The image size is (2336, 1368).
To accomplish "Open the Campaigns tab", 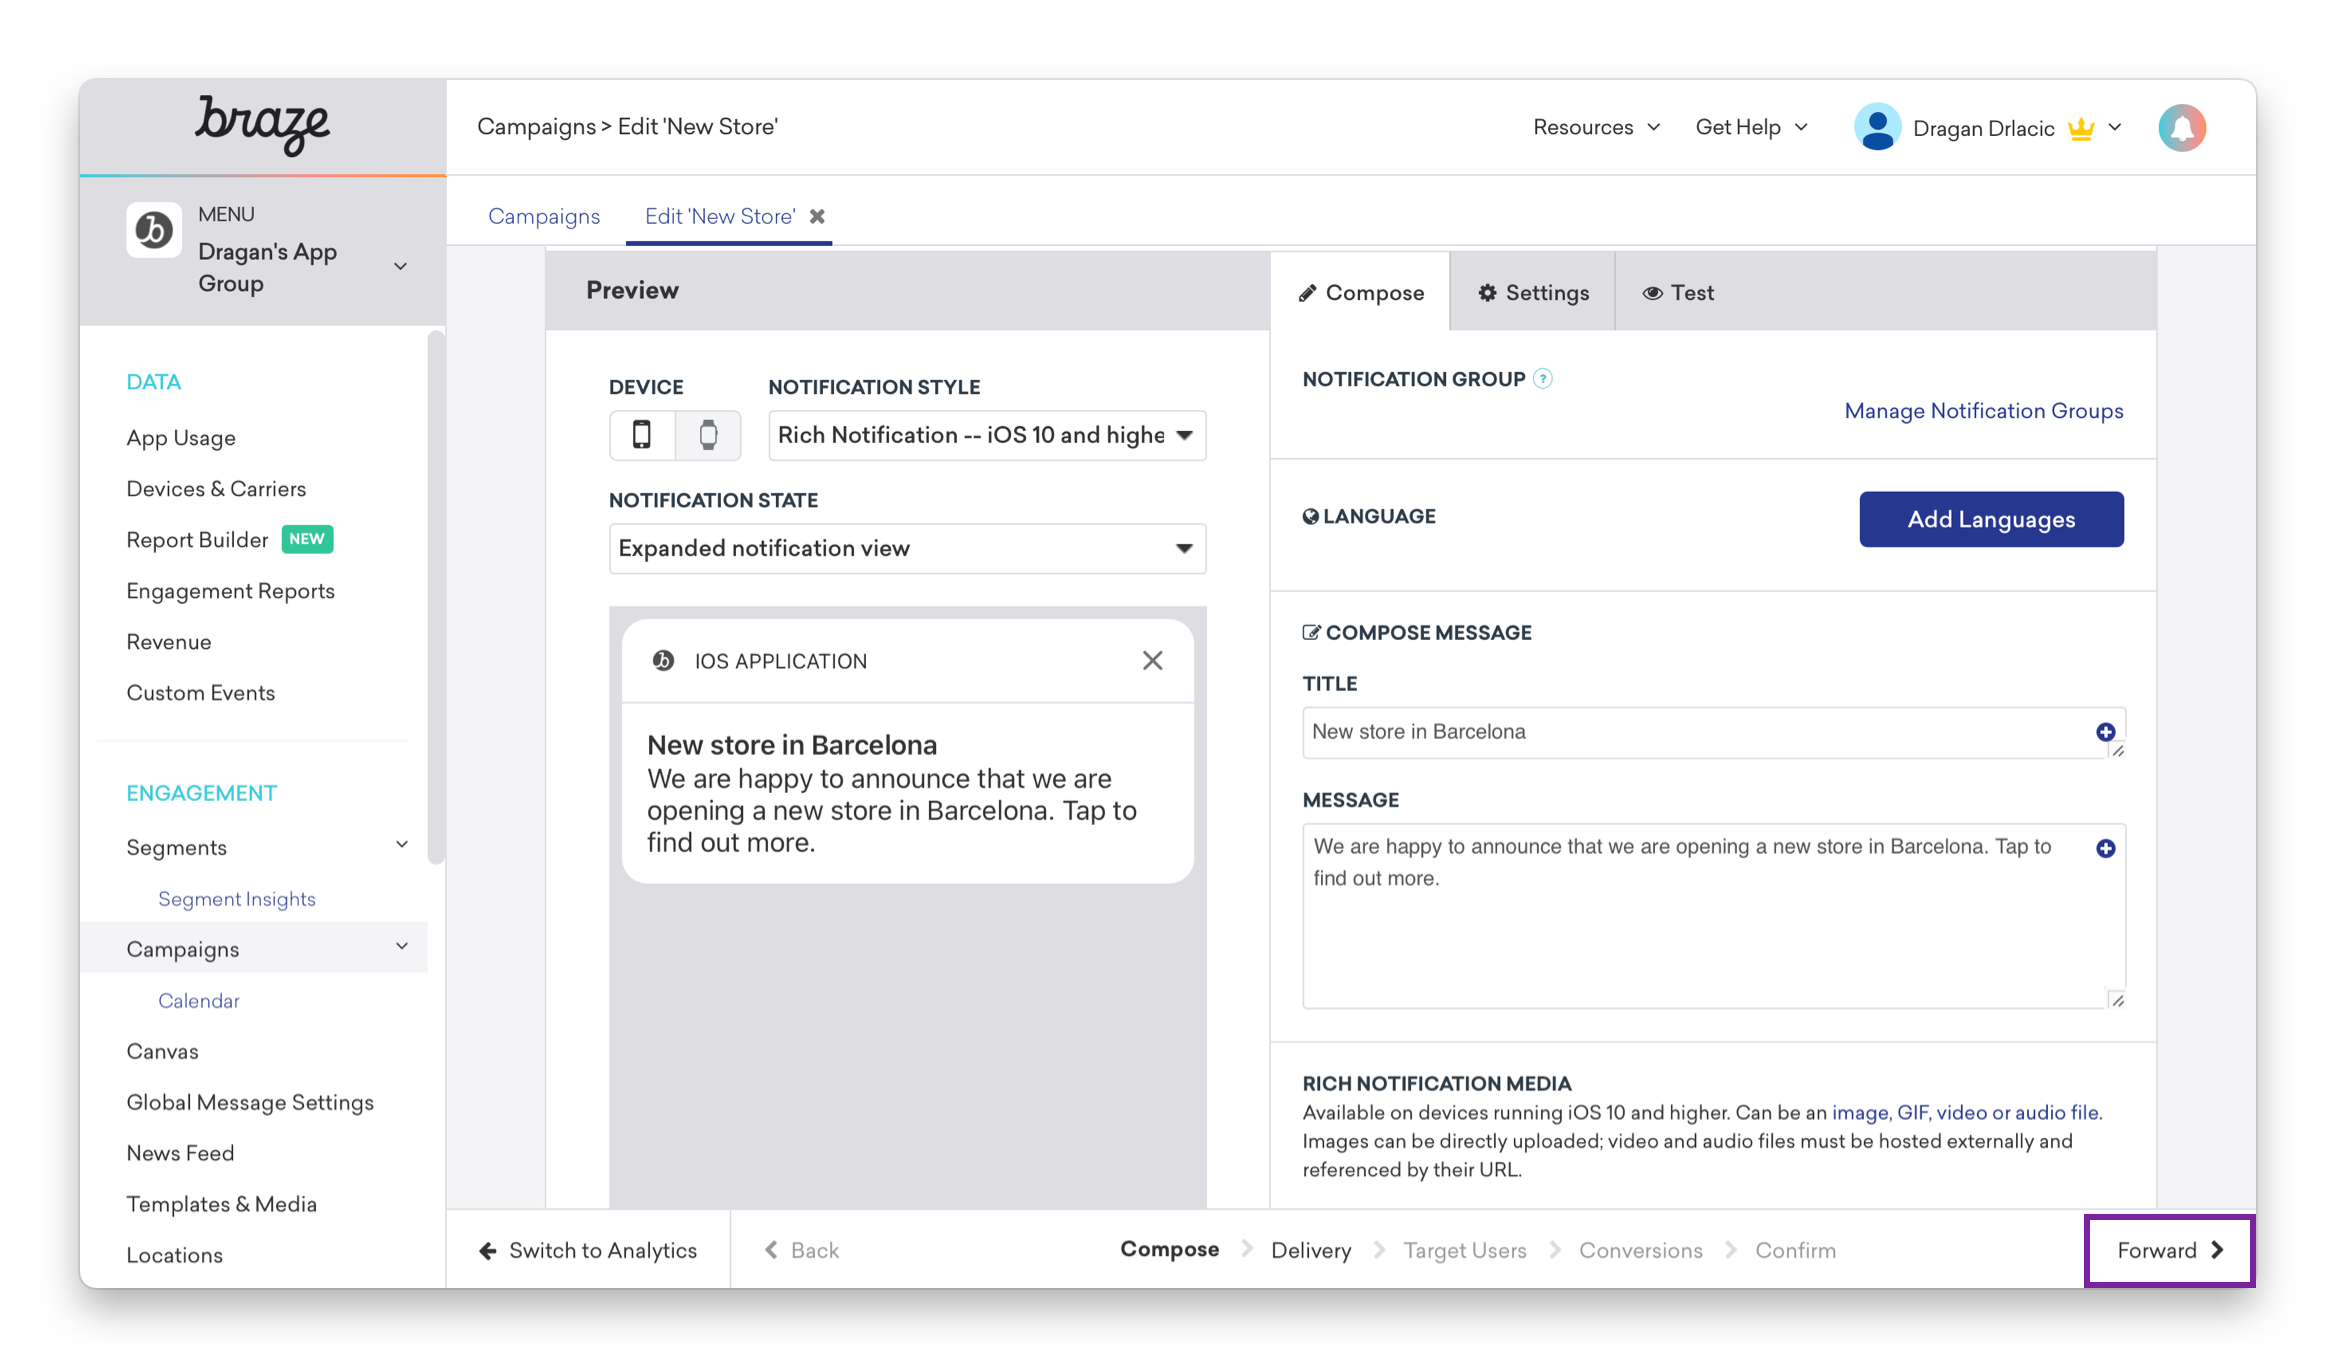I will pos(544,216).
